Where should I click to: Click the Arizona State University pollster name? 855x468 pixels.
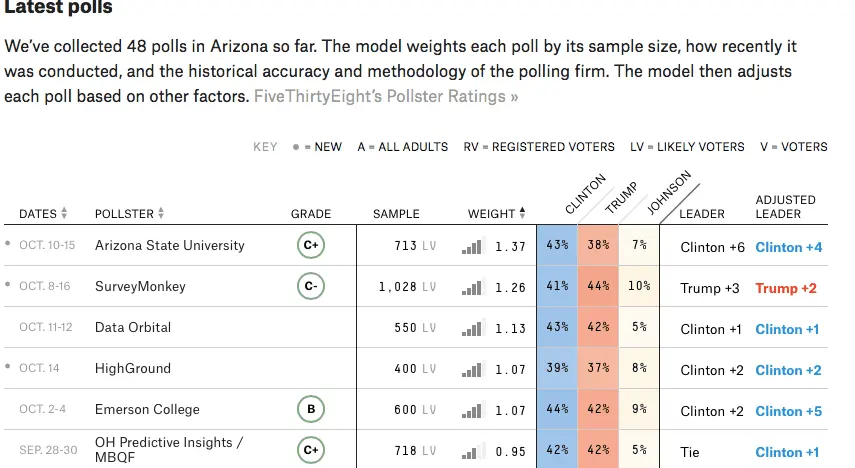tap(169, 246)
